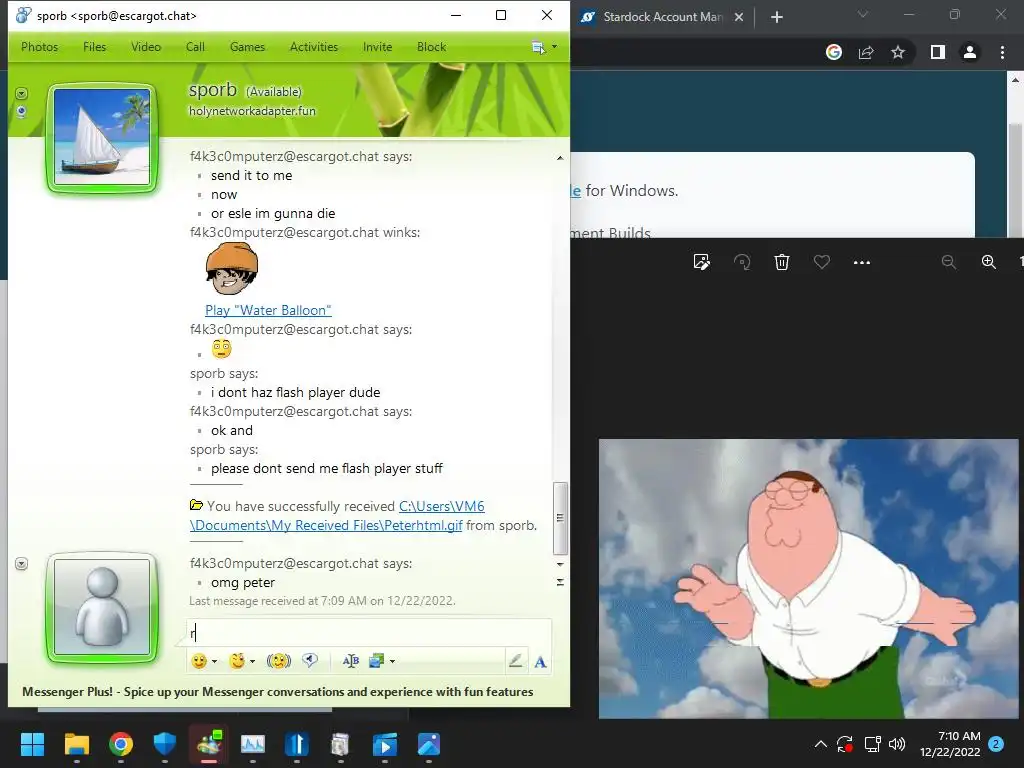Click the background image chooser icon
The image size is (1024, 768).
tap(377, 661)
